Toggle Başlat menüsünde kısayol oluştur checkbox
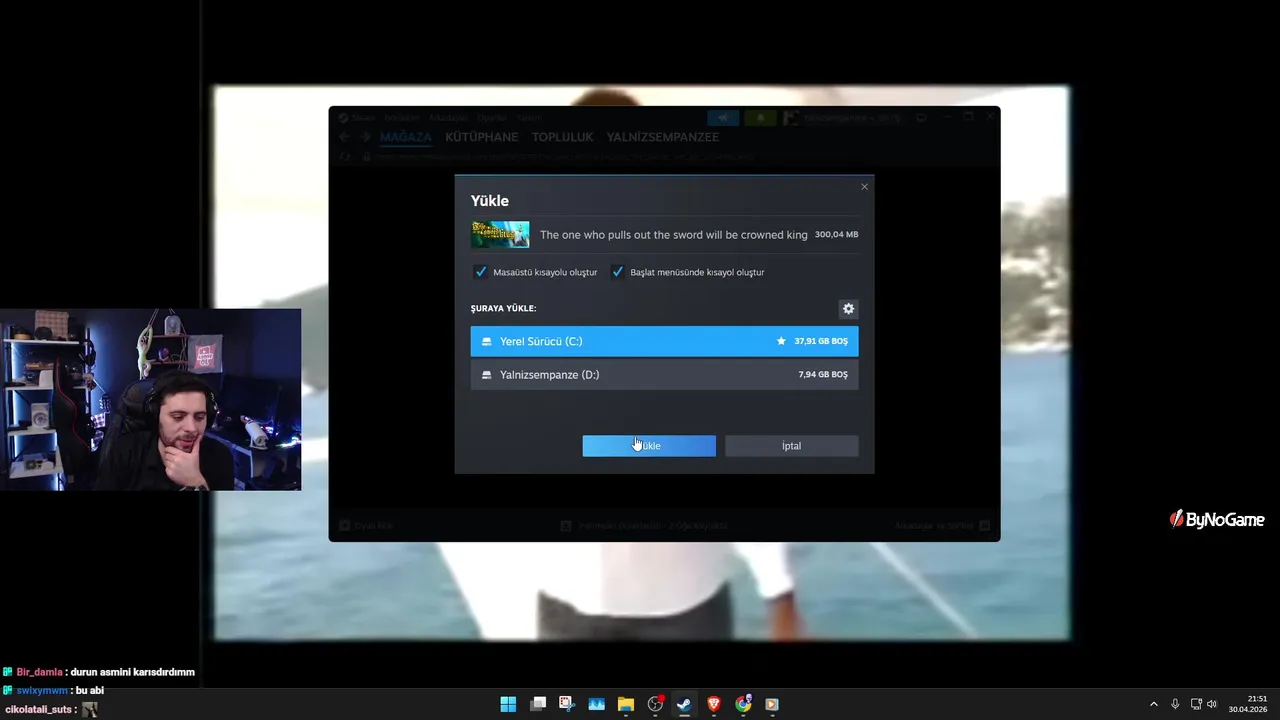Viewport: 1280px width, 720px height. click(618, 272)
